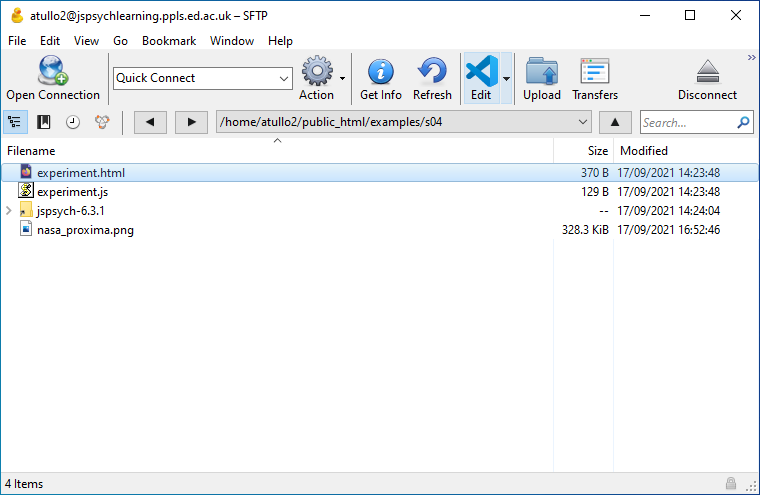Toggle the Bonjour view button
760x495 pixels.
point(102,122)
